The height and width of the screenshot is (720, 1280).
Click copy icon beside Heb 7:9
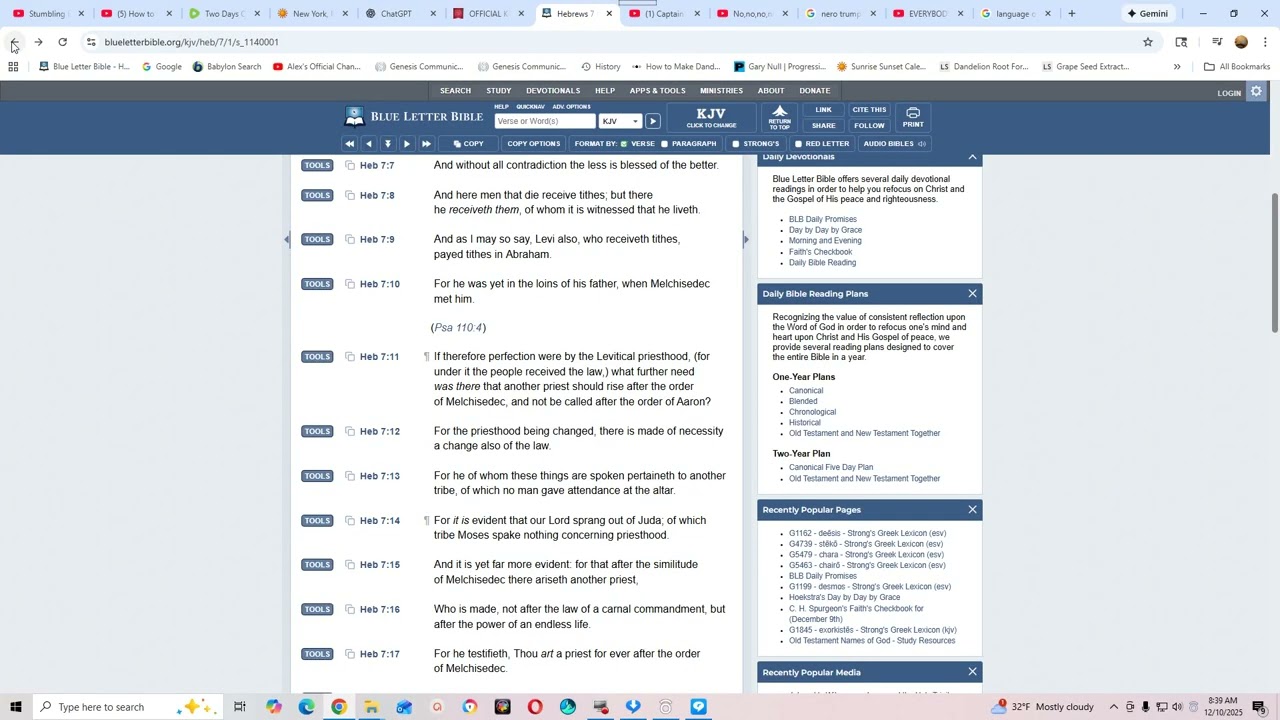click(350, 240)
